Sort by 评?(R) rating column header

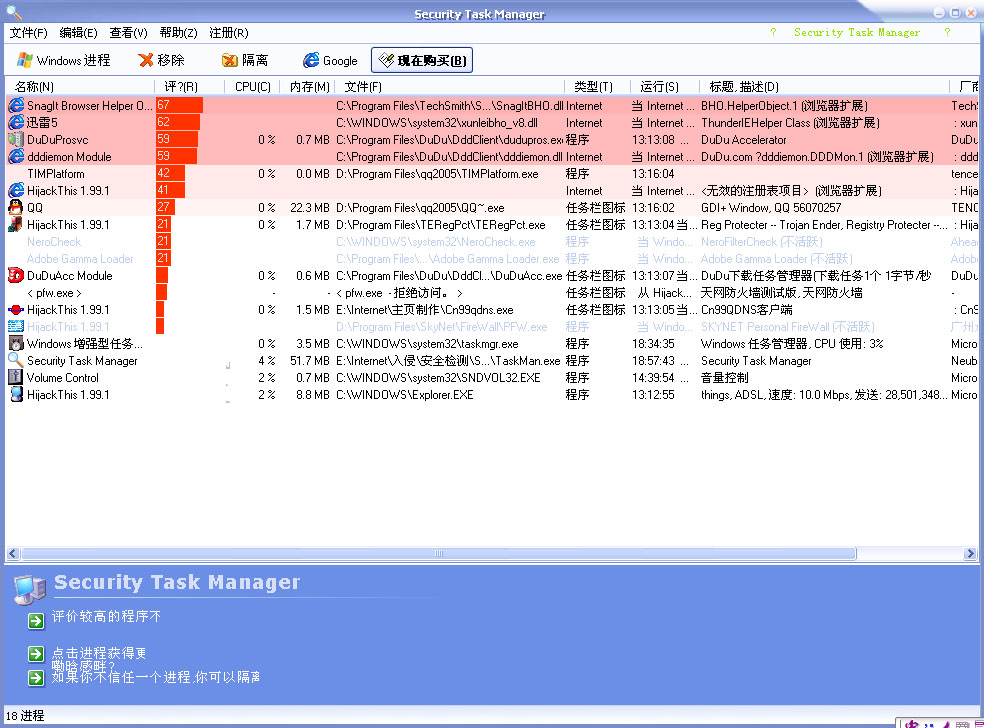[189, 87]
